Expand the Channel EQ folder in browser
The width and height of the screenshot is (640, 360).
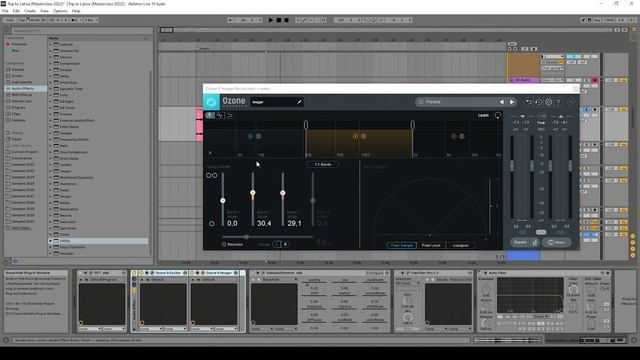pos(51,51)
